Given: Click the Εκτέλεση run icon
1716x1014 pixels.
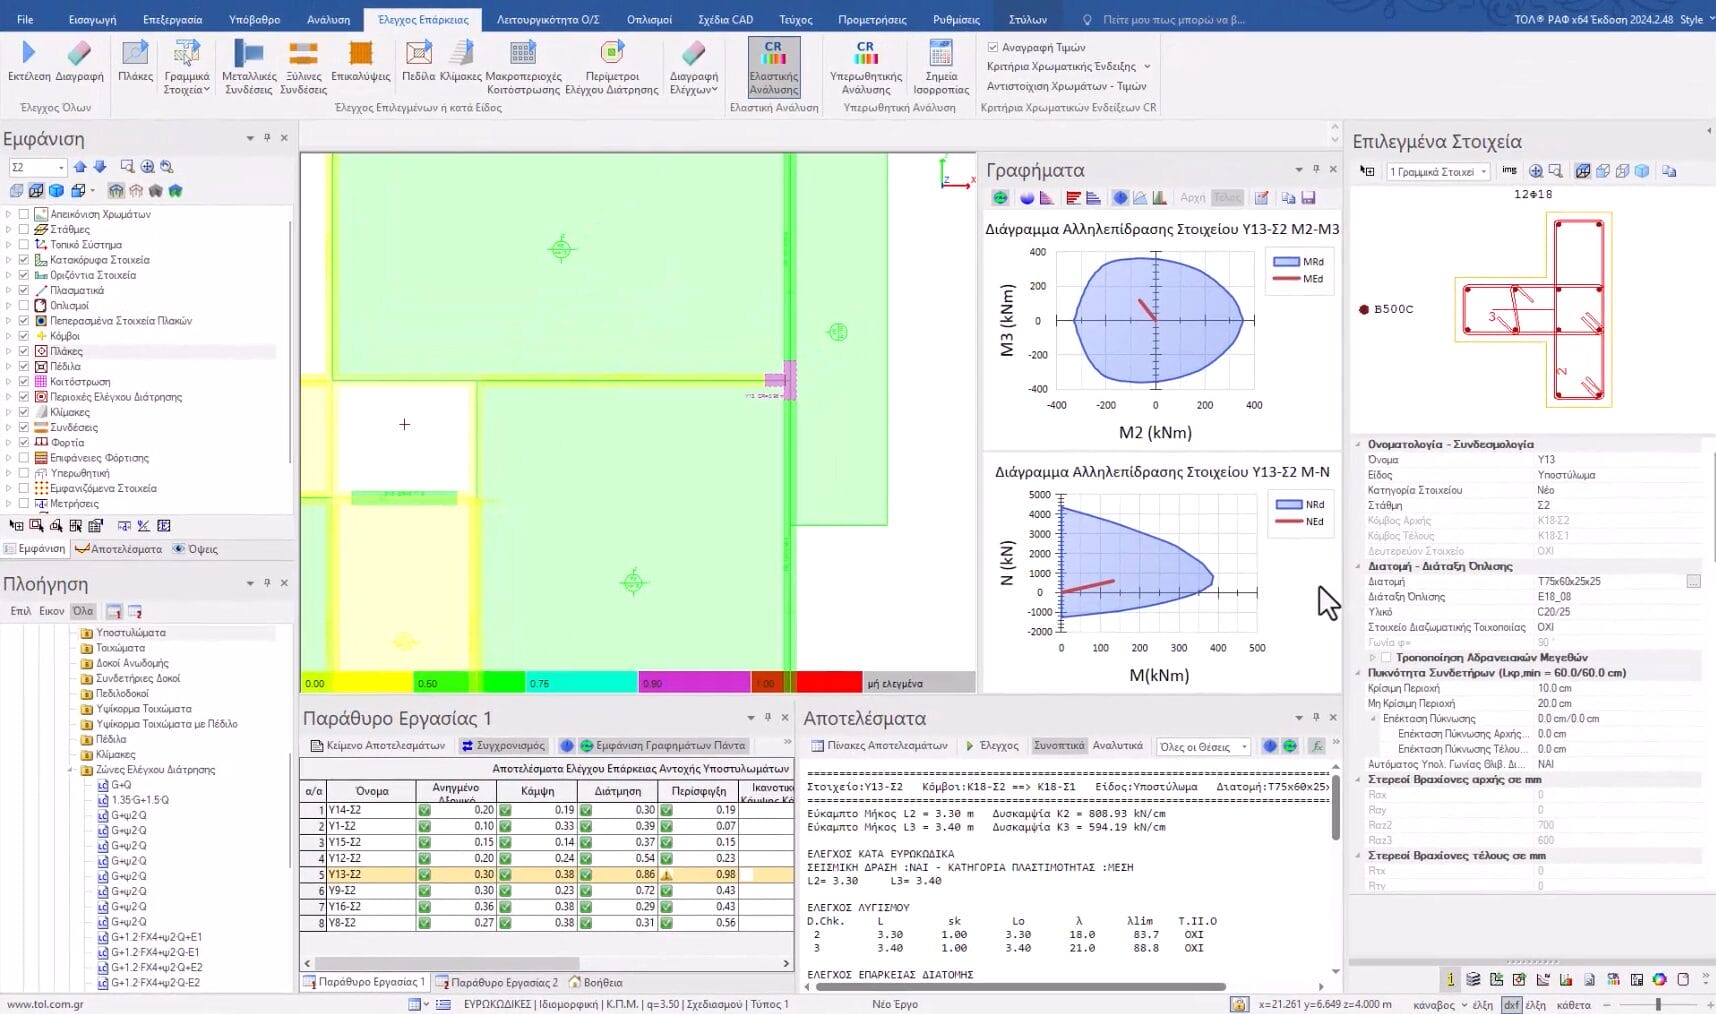Looking at the screenshot, I should click(x=28, y=54).
